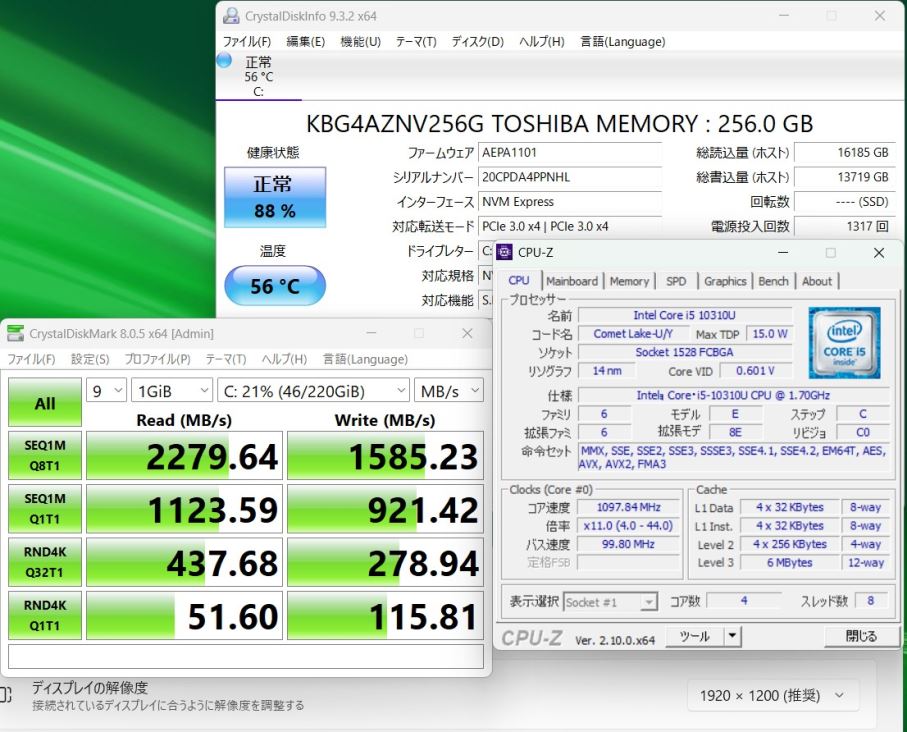Open the test size dropdown showing 1GiB

click(172, 391)
